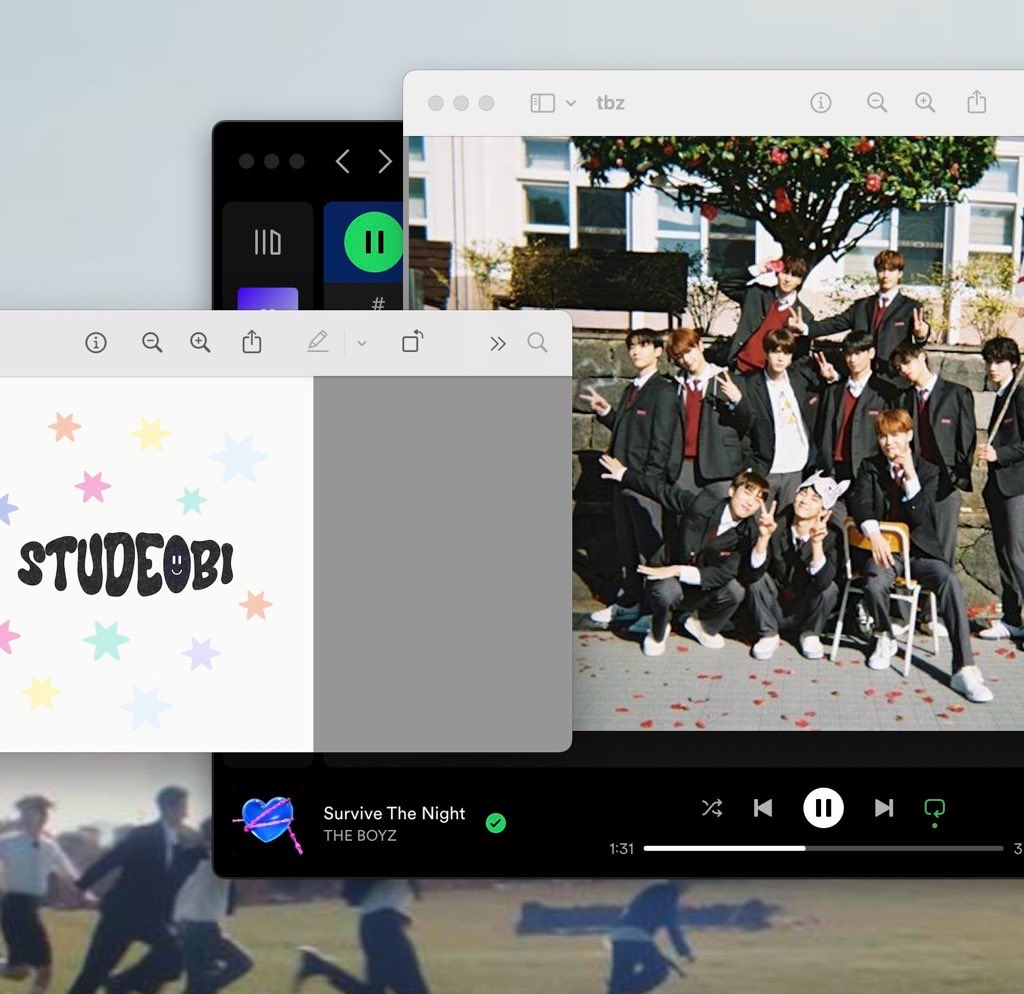Click the tbz window title

[x=611, y=103]
